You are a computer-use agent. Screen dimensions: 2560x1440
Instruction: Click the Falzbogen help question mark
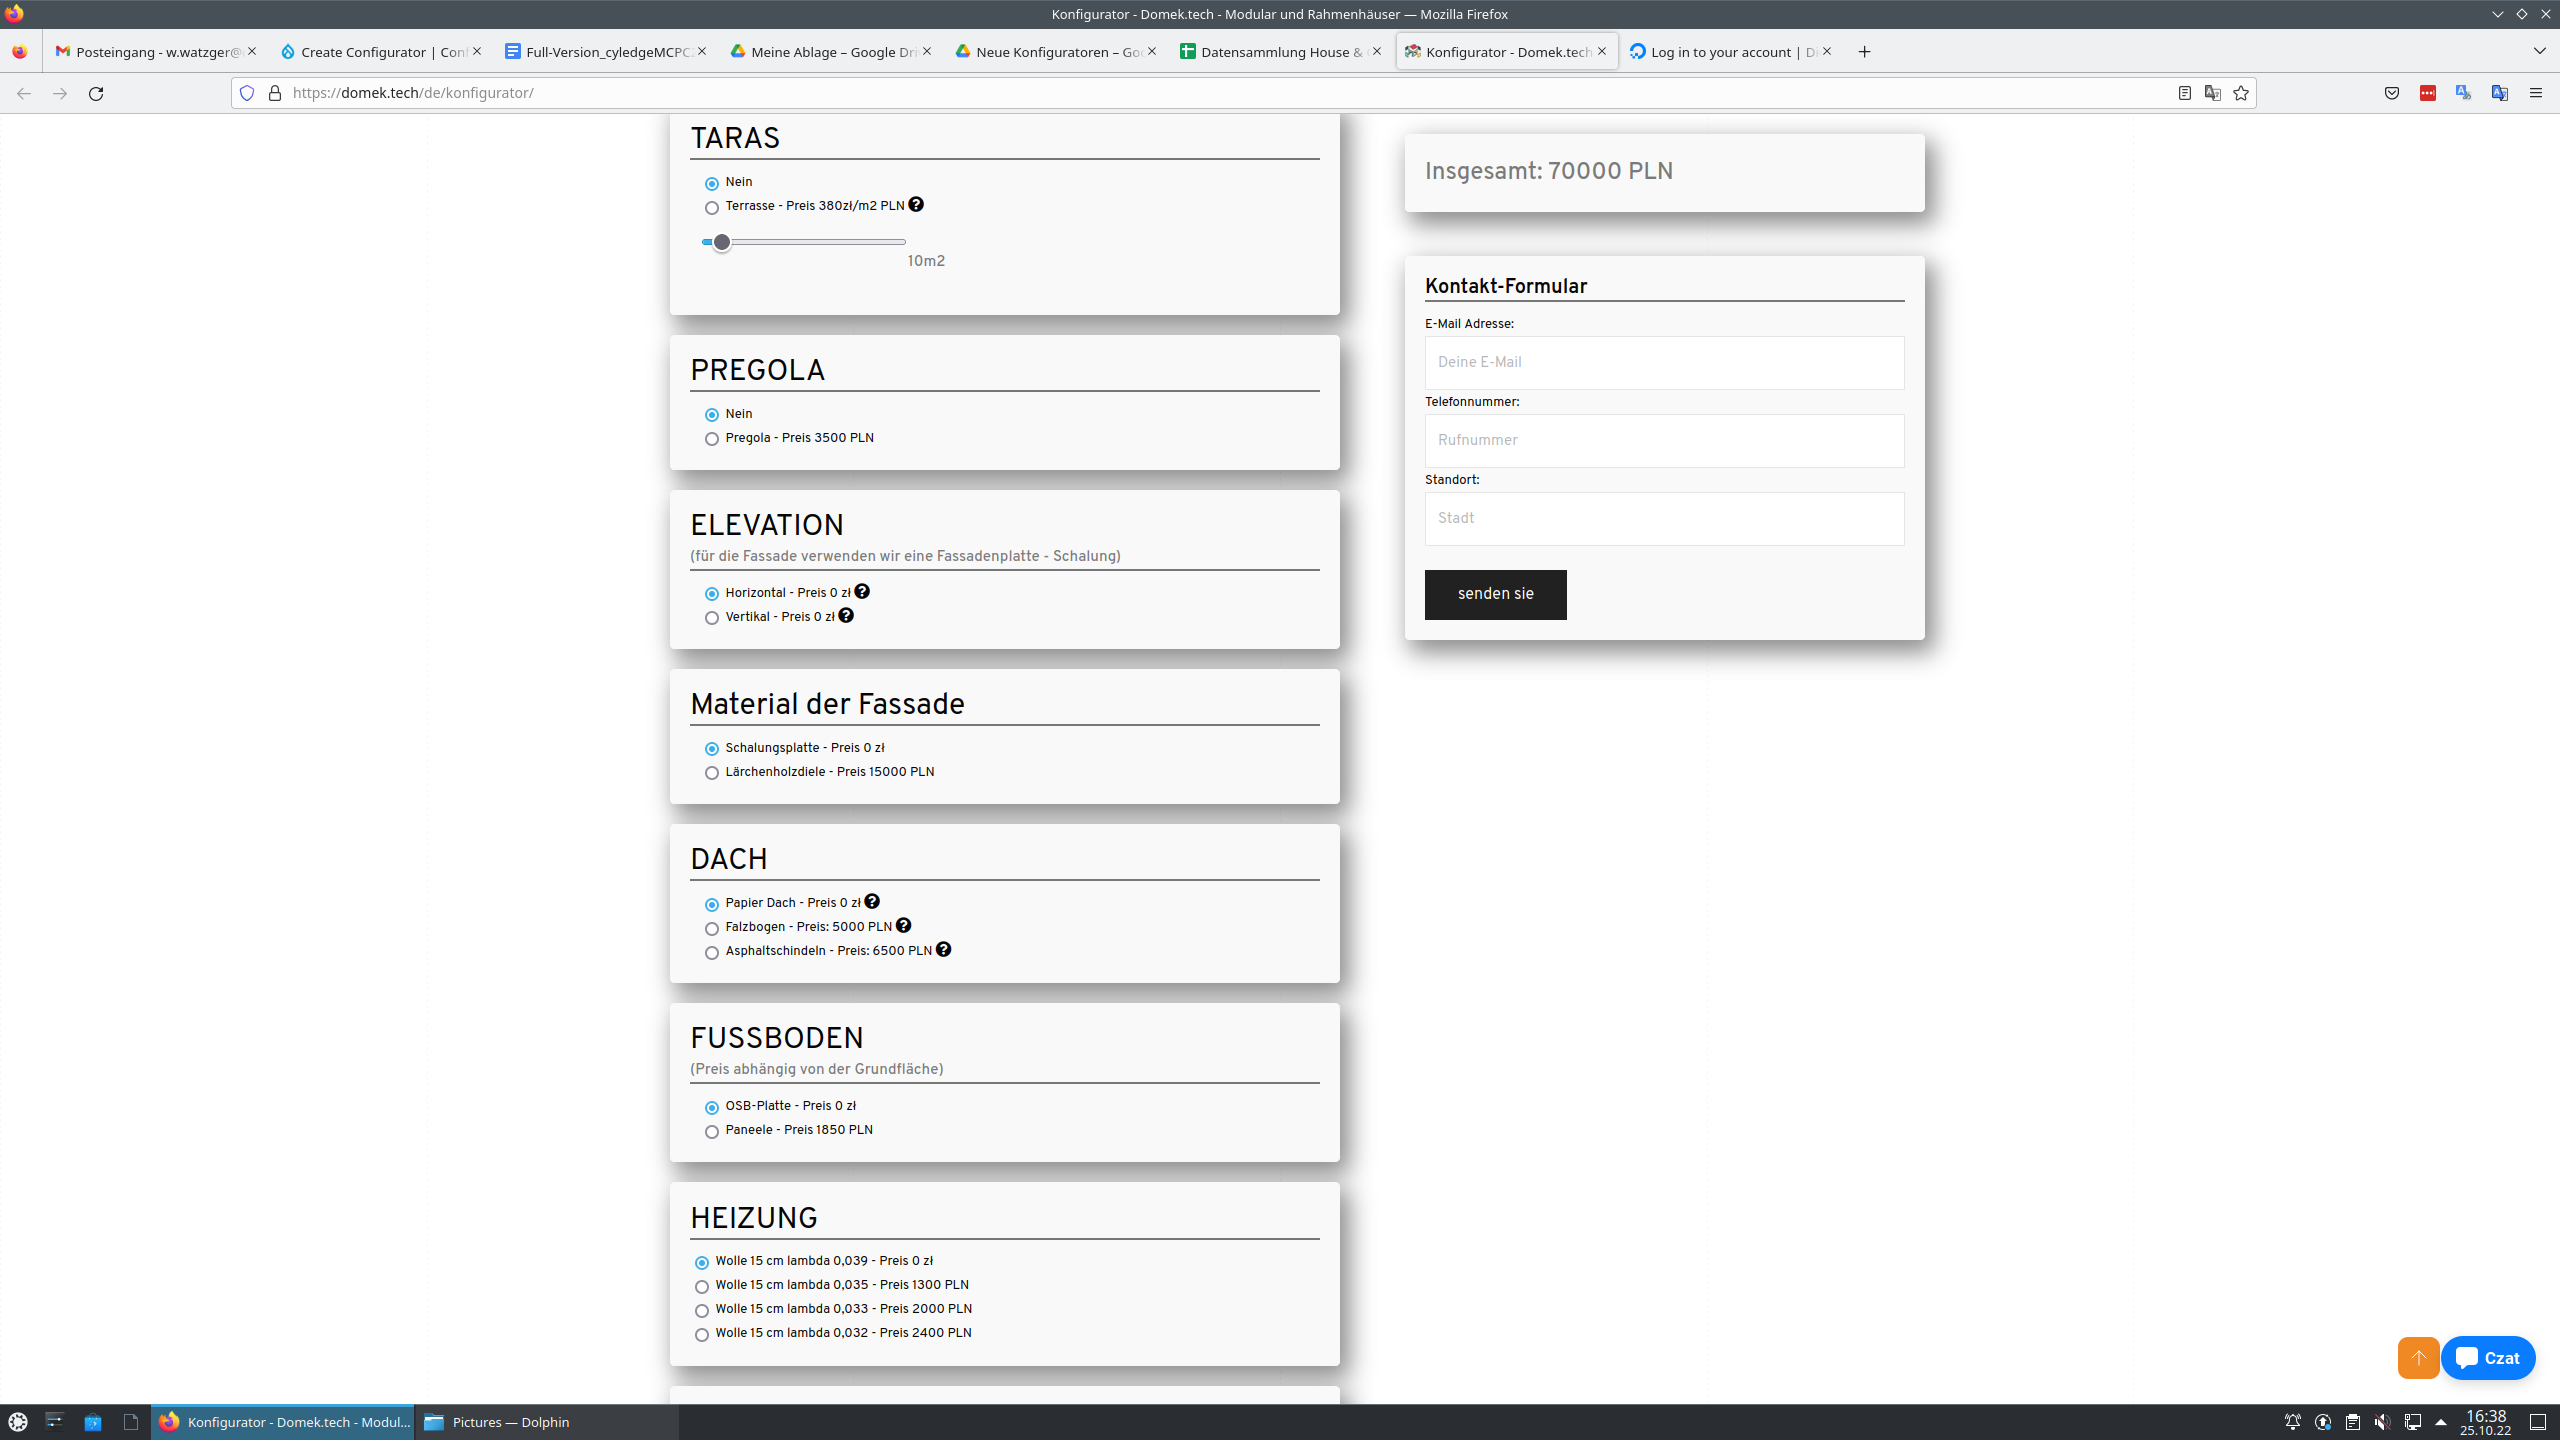coord(904,925)
